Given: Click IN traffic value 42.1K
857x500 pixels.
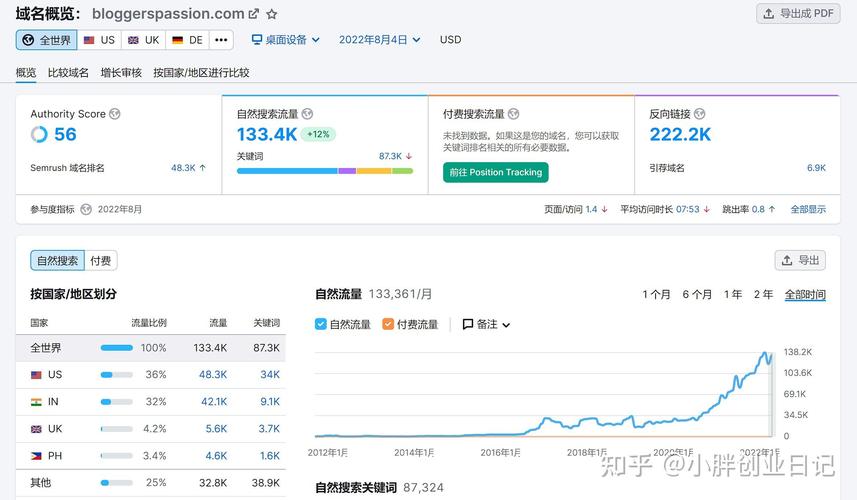Looking at the screenshot, I should click(x=214, y=402).
